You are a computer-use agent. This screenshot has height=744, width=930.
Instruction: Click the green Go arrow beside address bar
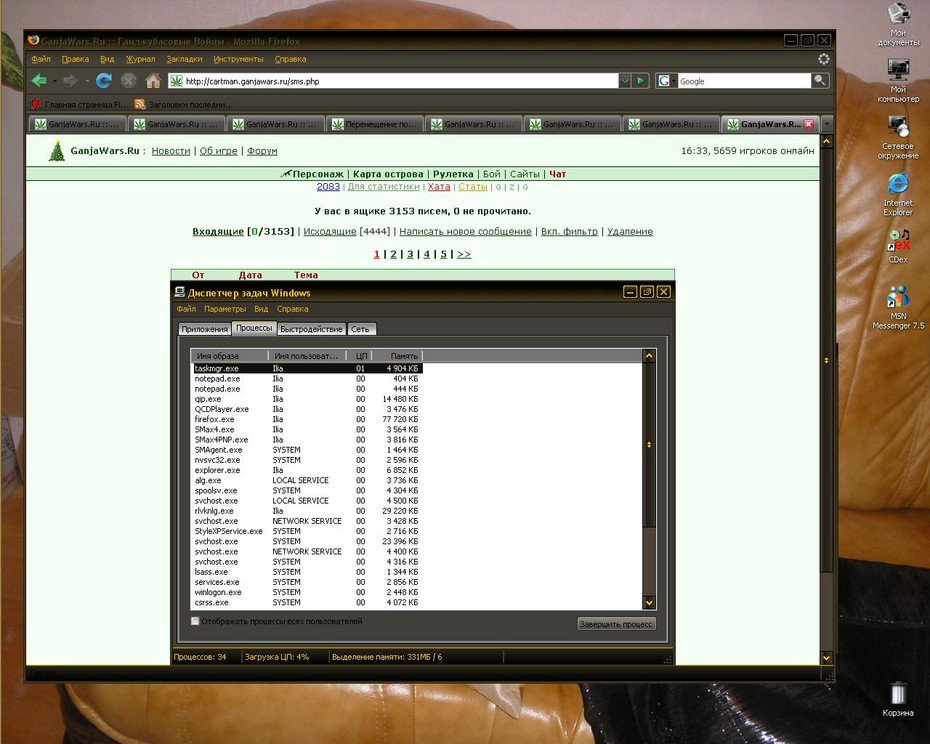(640, 81)
